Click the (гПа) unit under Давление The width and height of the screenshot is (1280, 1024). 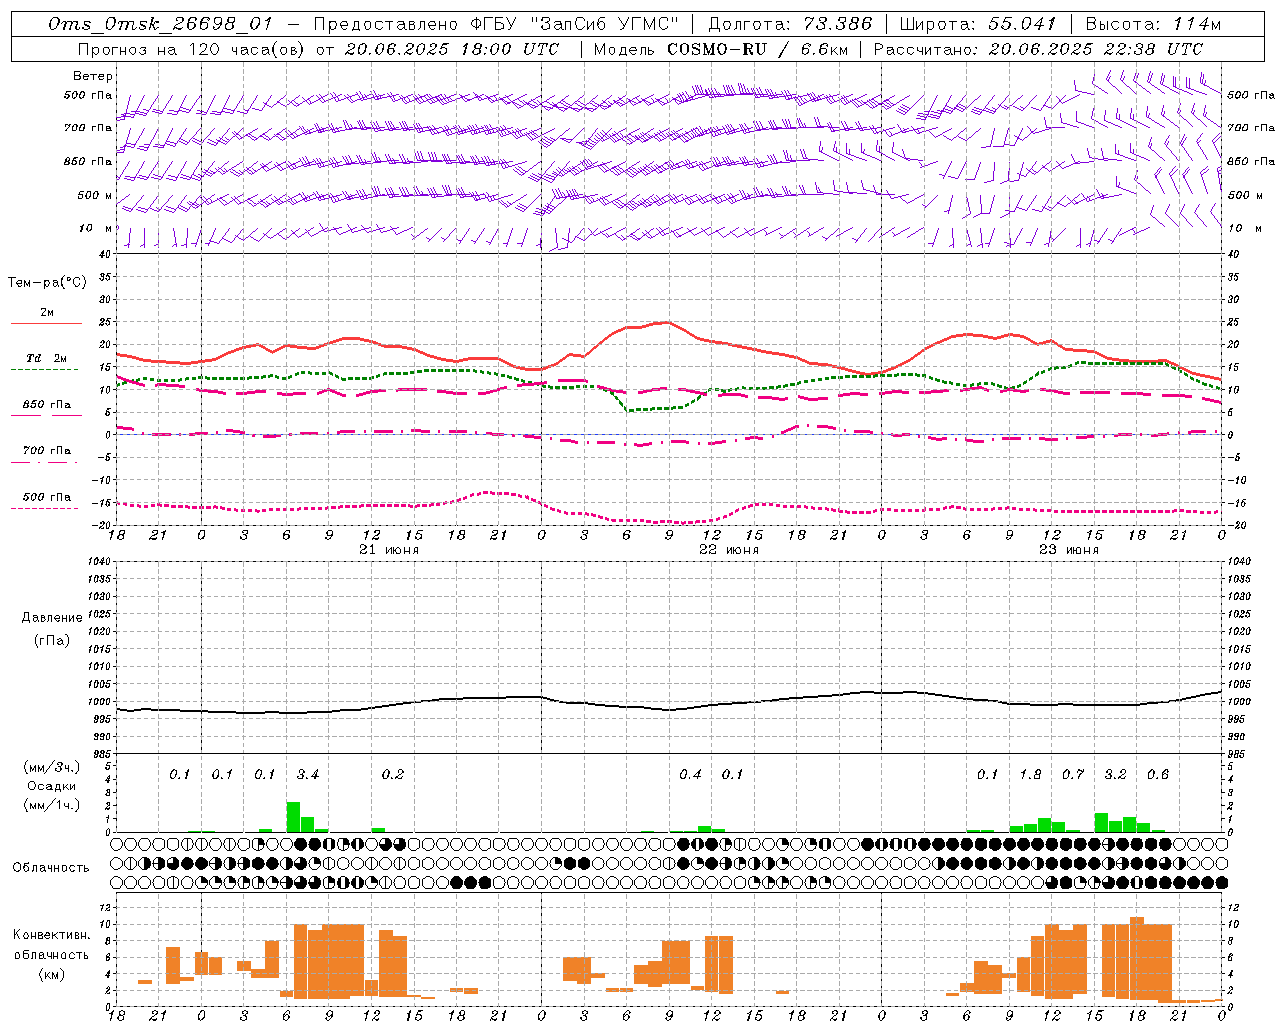(52, 640)
